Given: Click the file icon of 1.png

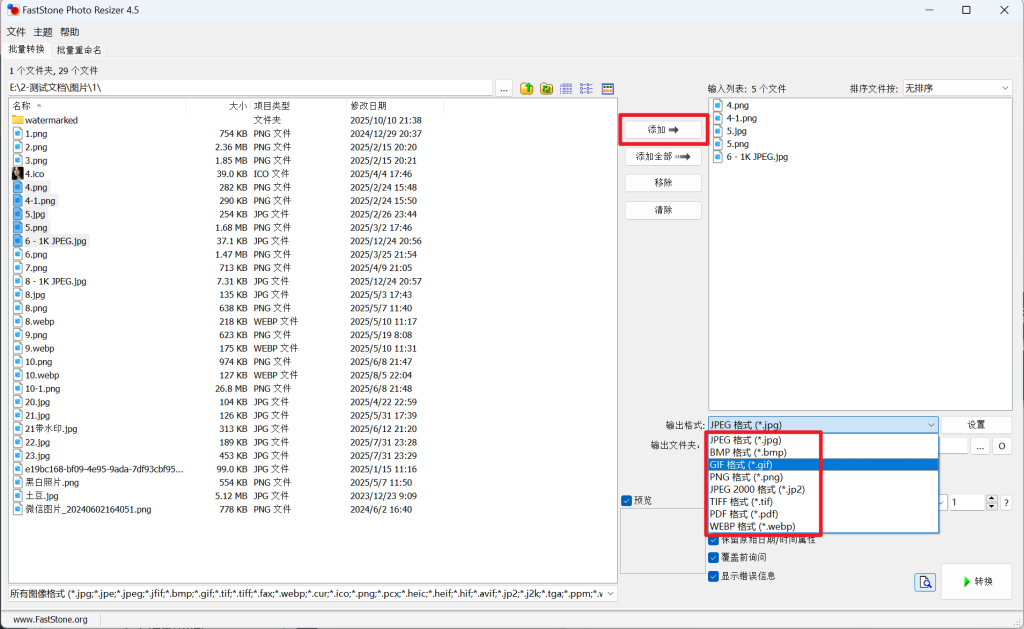Looking at the screenshot, I should point(18,133).
